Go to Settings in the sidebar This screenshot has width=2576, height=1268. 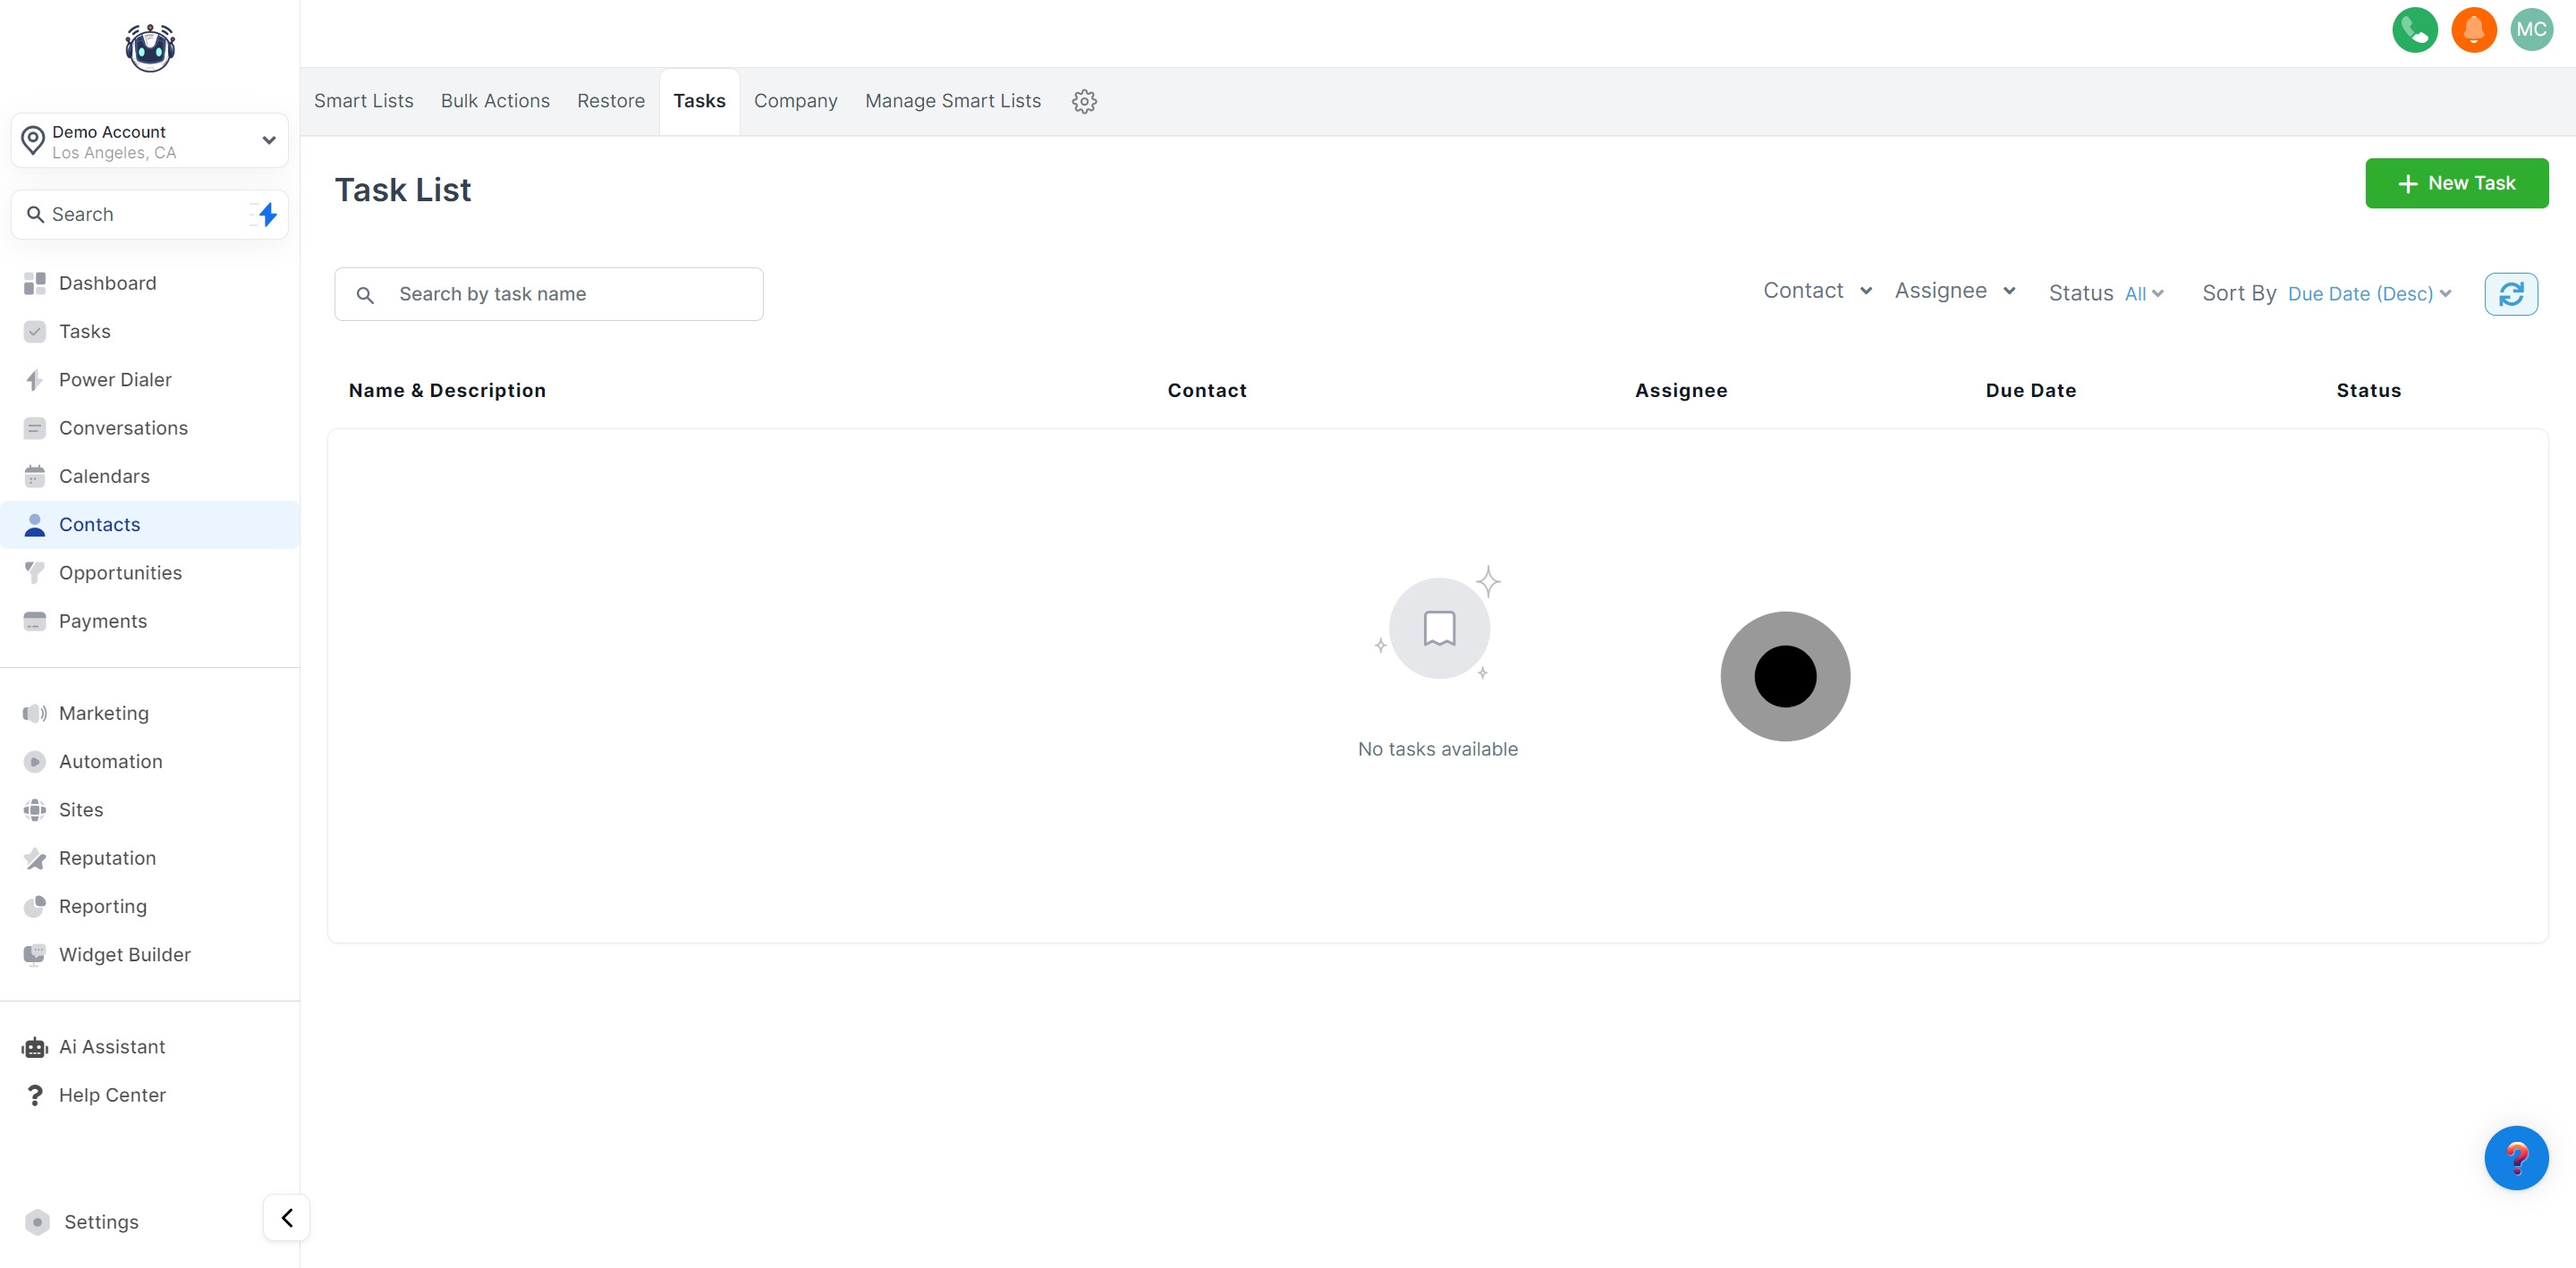tap(100, 1221)
